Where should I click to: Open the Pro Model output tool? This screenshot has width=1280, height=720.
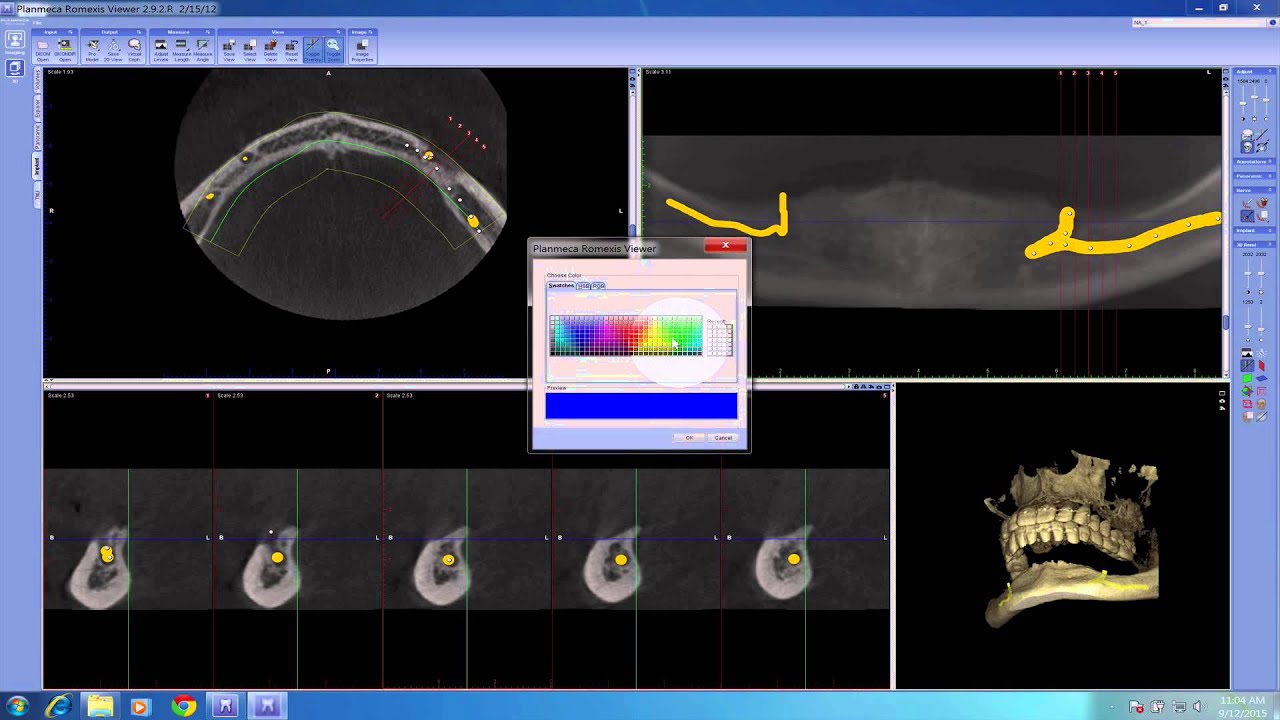coord(92,50)
